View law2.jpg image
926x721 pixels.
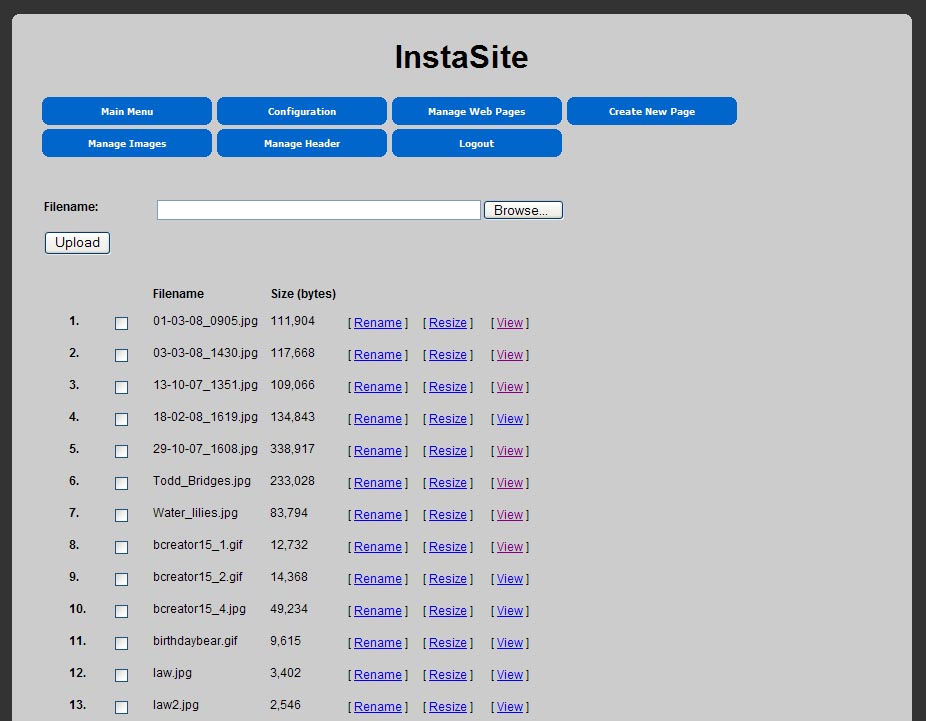[x=510, y=706]
